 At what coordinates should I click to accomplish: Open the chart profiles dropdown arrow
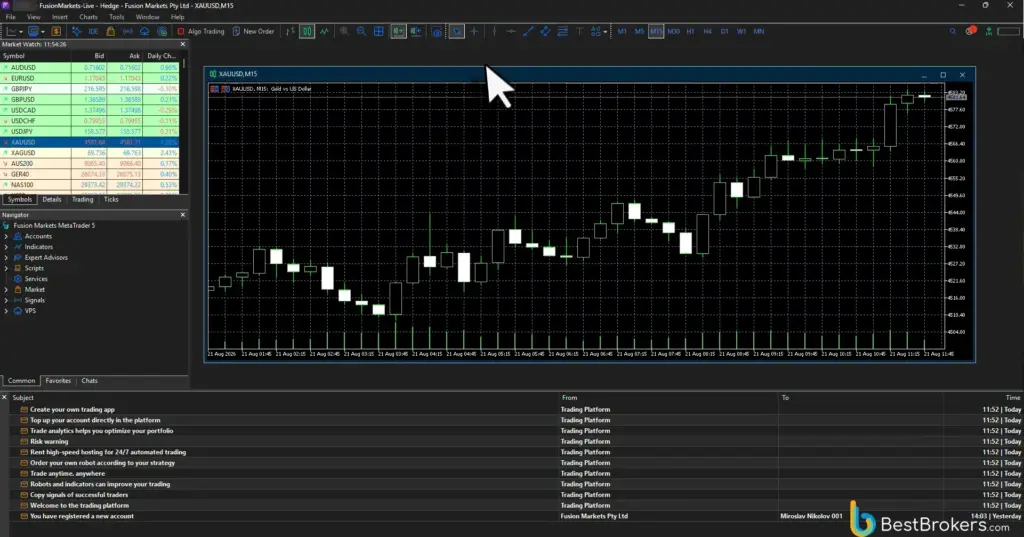(43, 31)
